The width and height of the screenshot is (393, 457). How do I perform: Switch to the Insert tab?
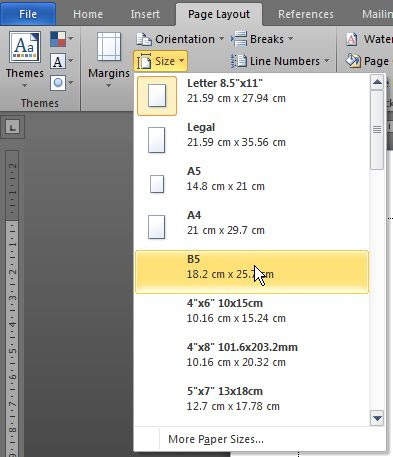point(145,14)
